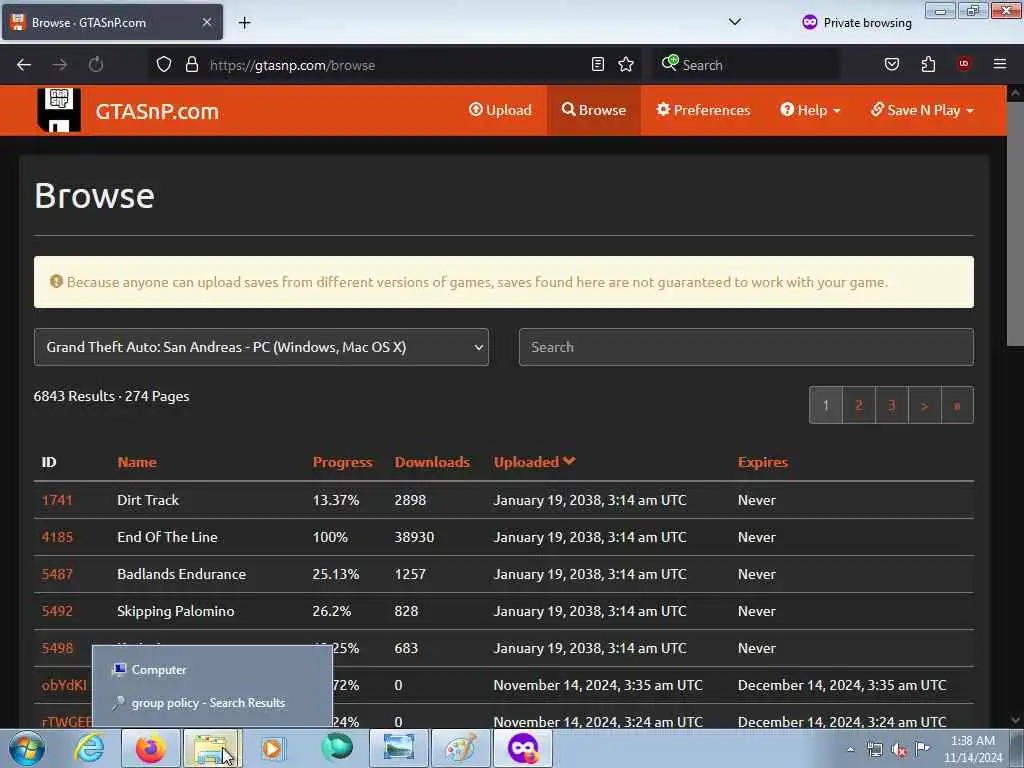The width and height of the screenshot is (1024, 768).
Task: Click the Firefox taskbar icon
Action: click(150, 748)
